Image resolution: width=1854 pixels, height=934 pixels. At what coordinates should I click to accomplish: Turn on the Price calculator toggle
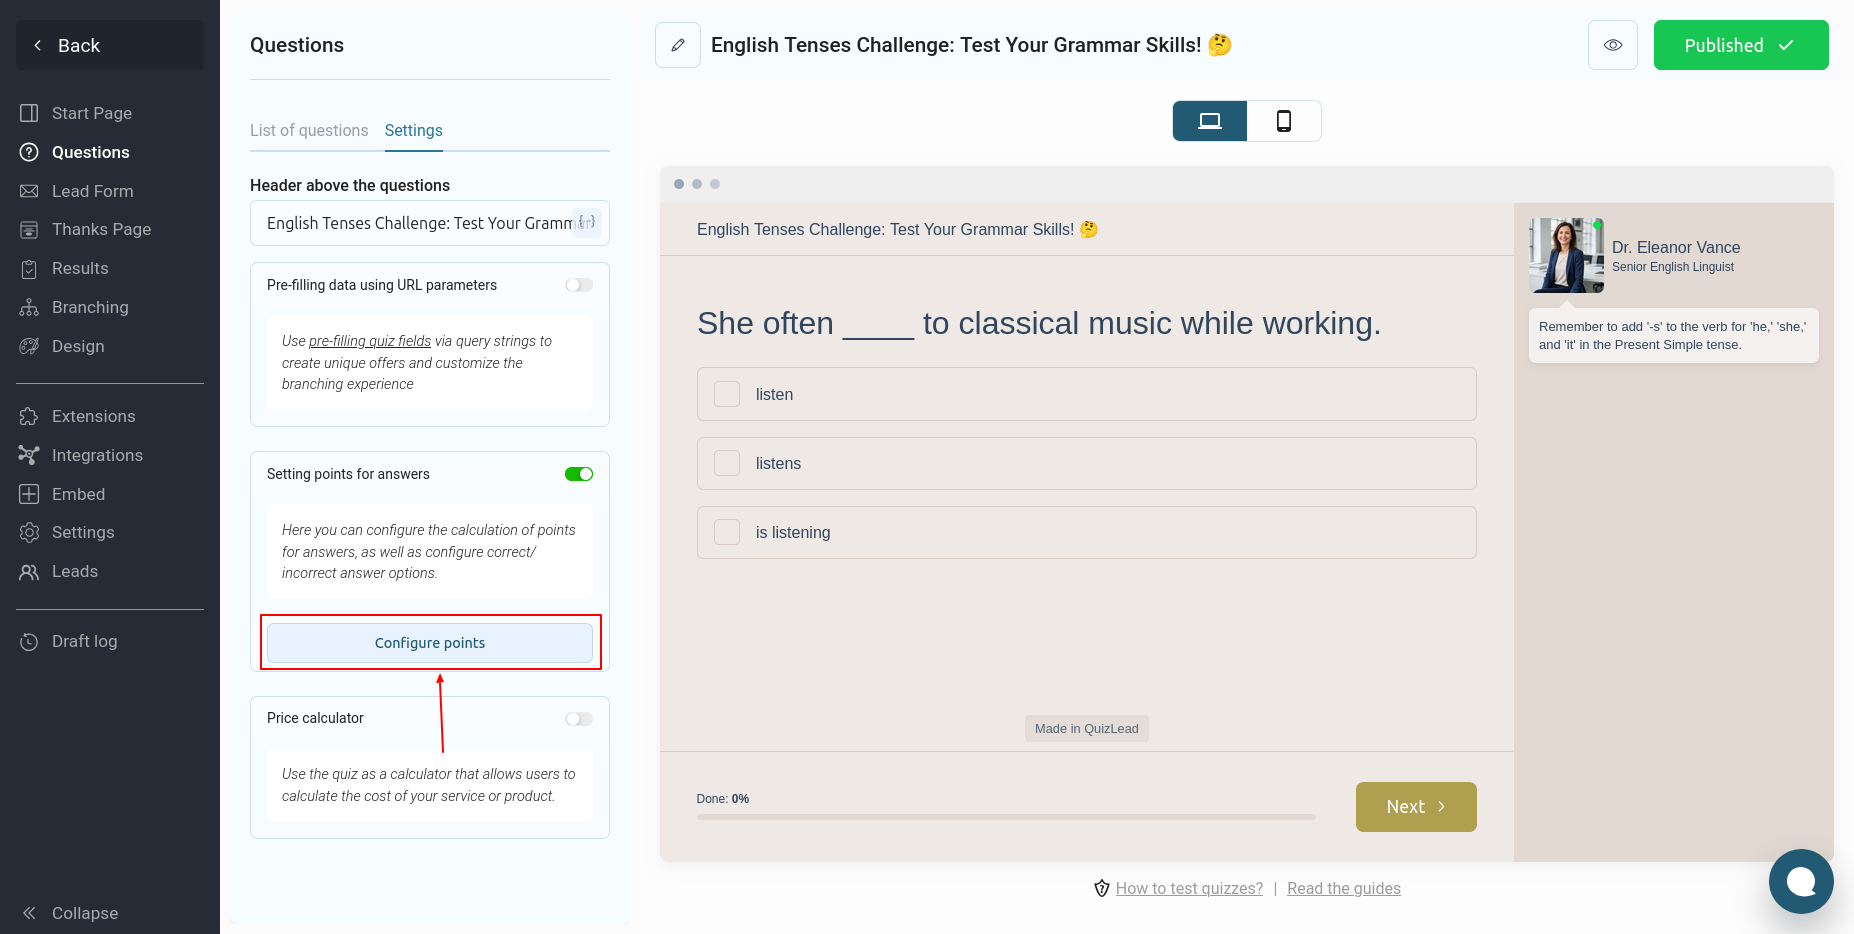pyautogui.click(x=579, y=719)
